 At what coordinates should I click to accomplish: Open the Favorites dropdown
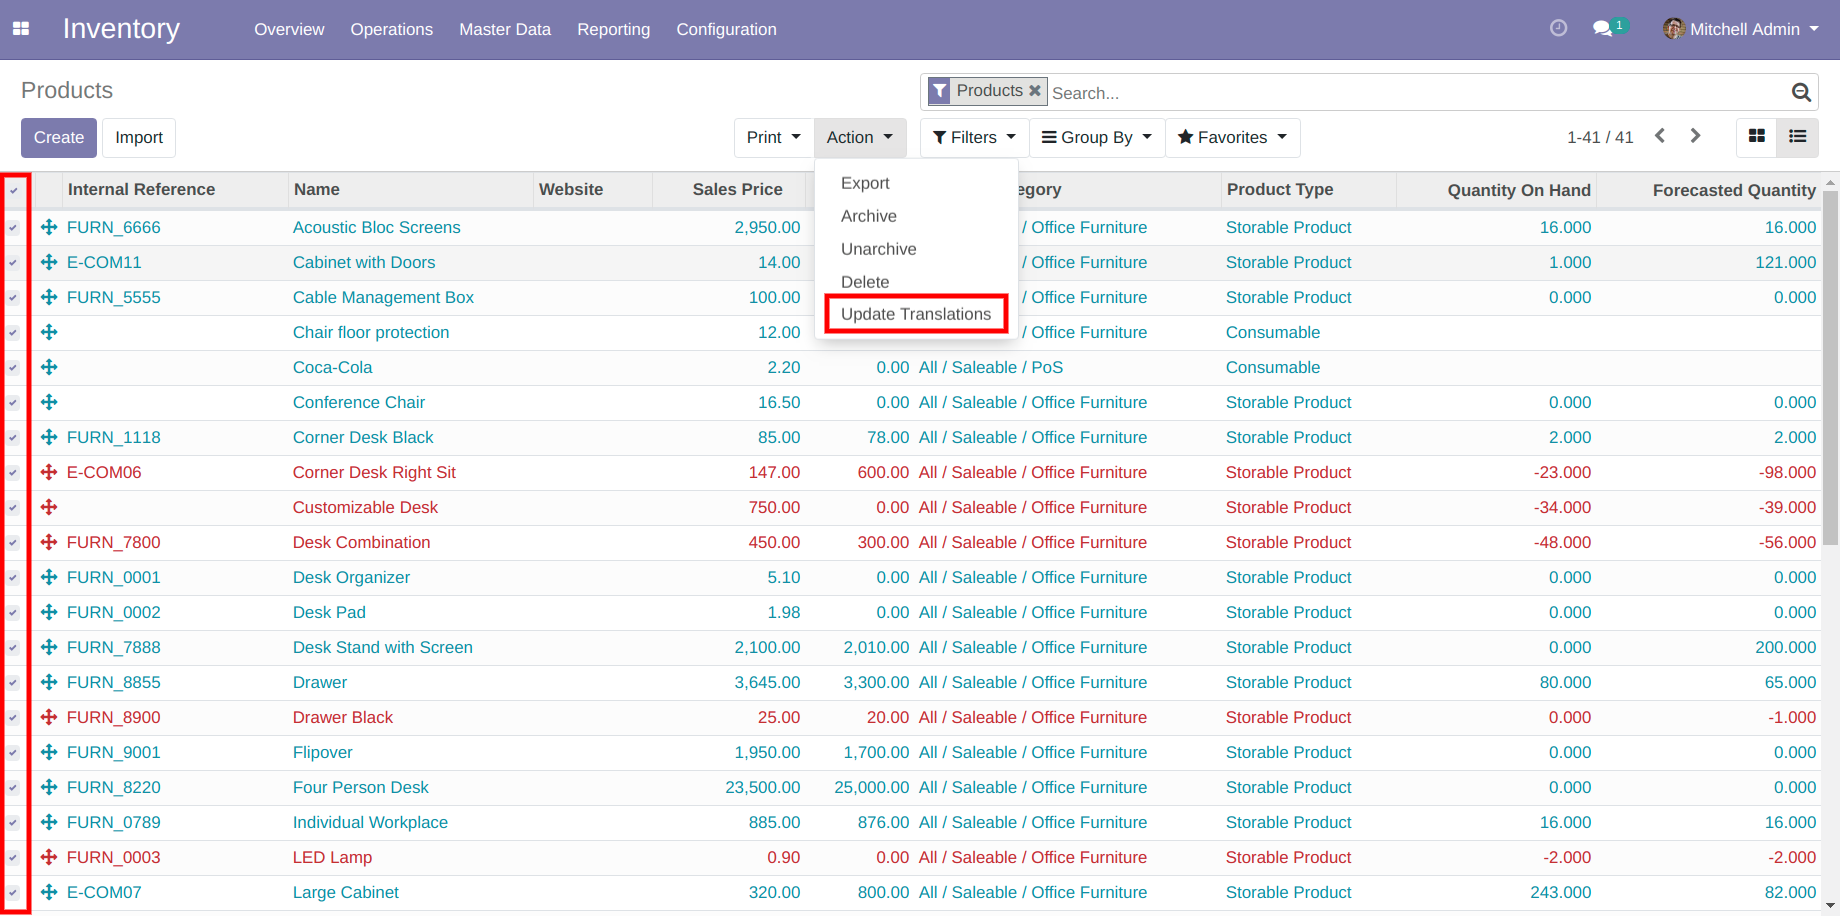[1232, 137]
